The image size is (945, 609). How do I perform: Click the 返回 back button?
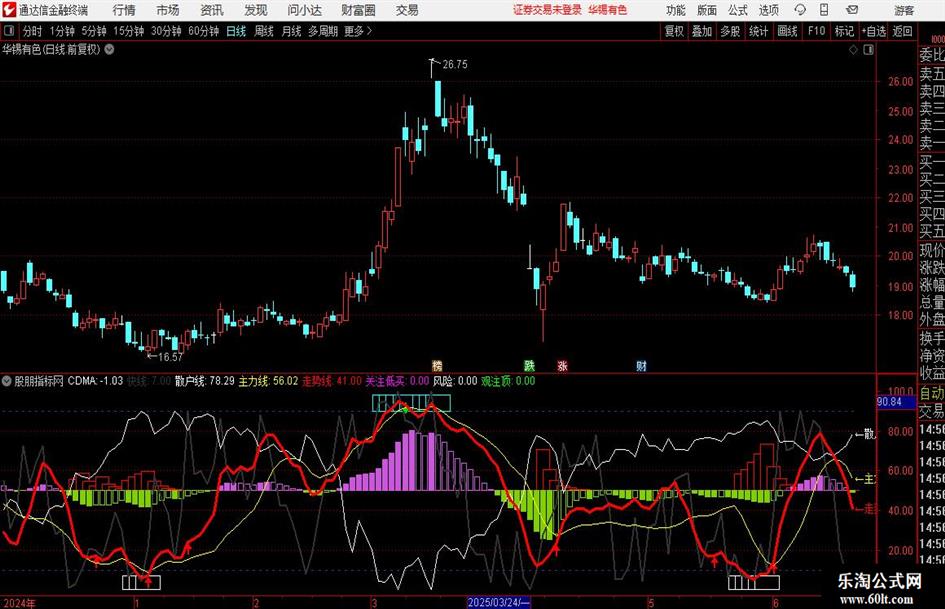(x=902, y=31)
